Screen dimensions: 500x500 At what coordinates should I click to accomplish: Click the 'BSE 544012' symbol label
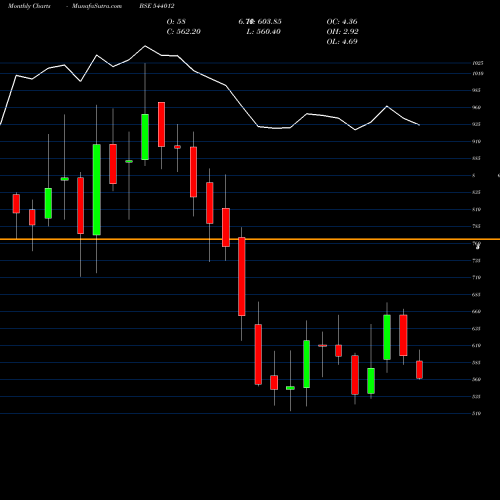coord(157,6)
